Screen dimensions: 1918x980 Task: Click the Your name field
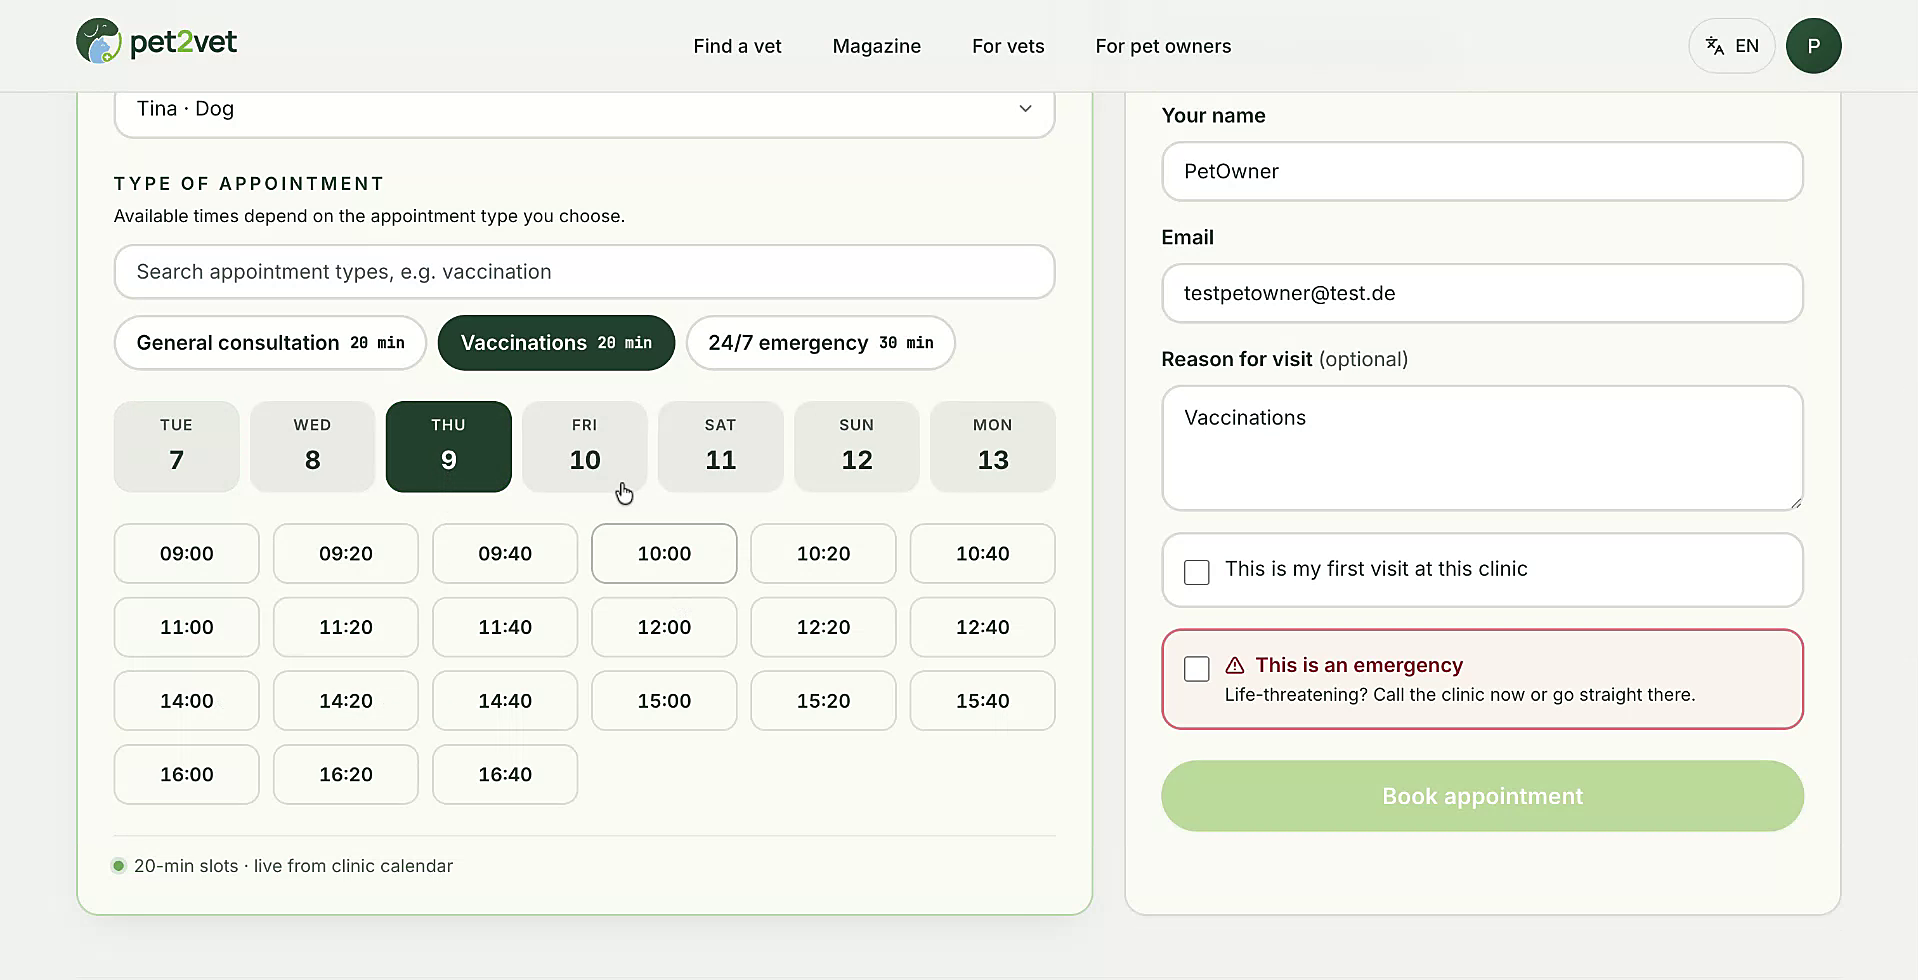[1482, 171]
